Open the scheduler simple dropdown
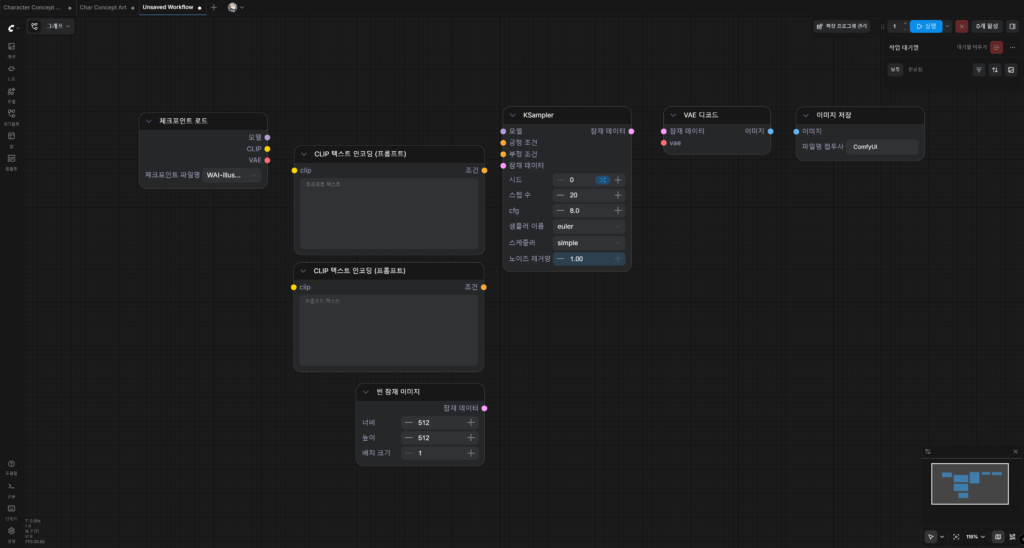The image size is (1024, 548). [589, 243]
